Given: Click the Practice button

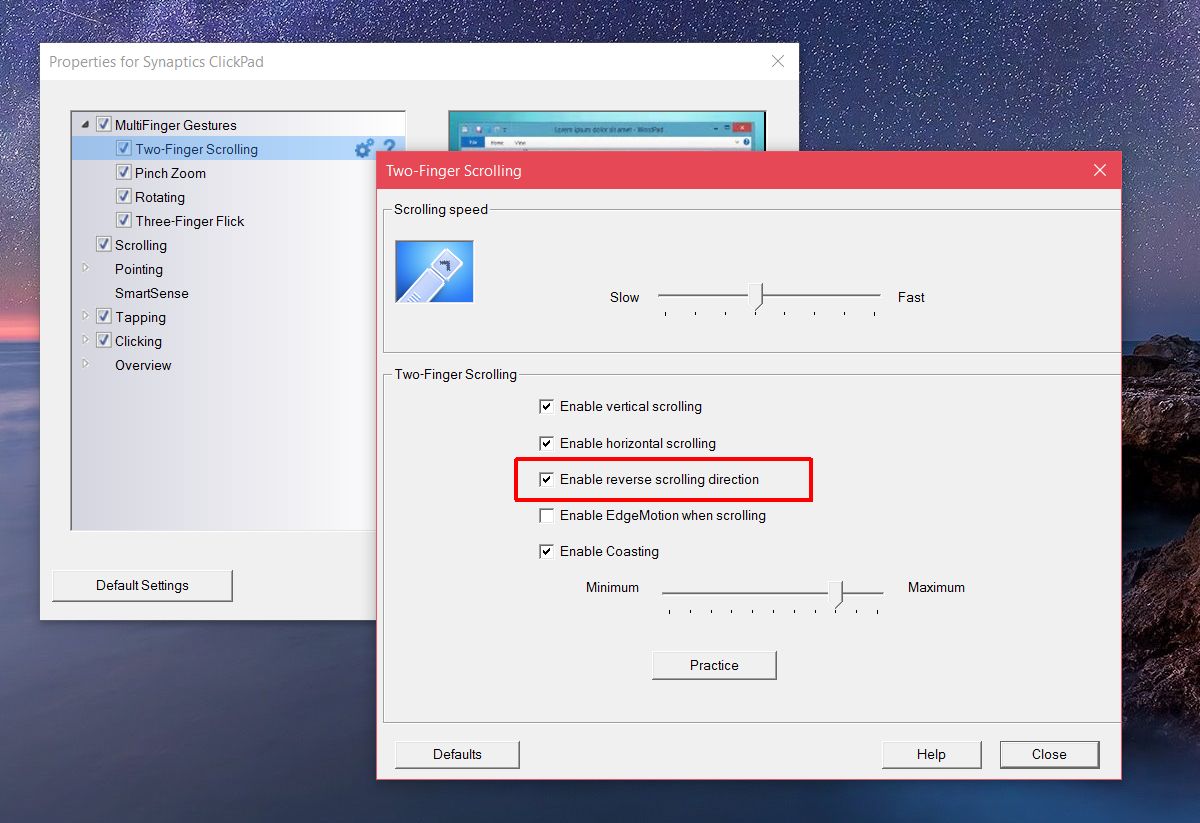Looking at the screenshot, I should 713,664.
